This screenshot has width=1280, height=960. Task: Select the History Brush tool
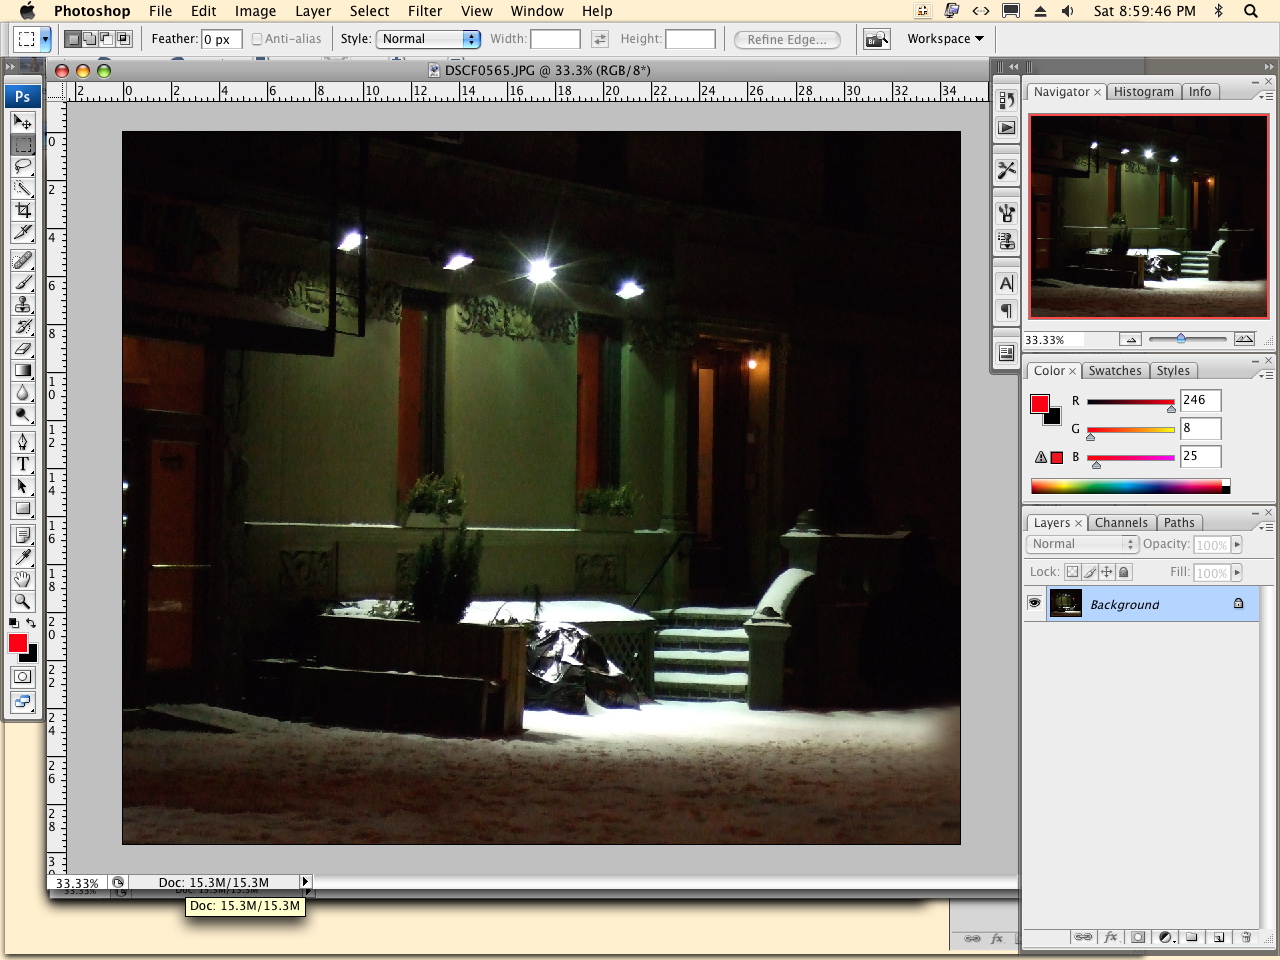pos(22,326)
